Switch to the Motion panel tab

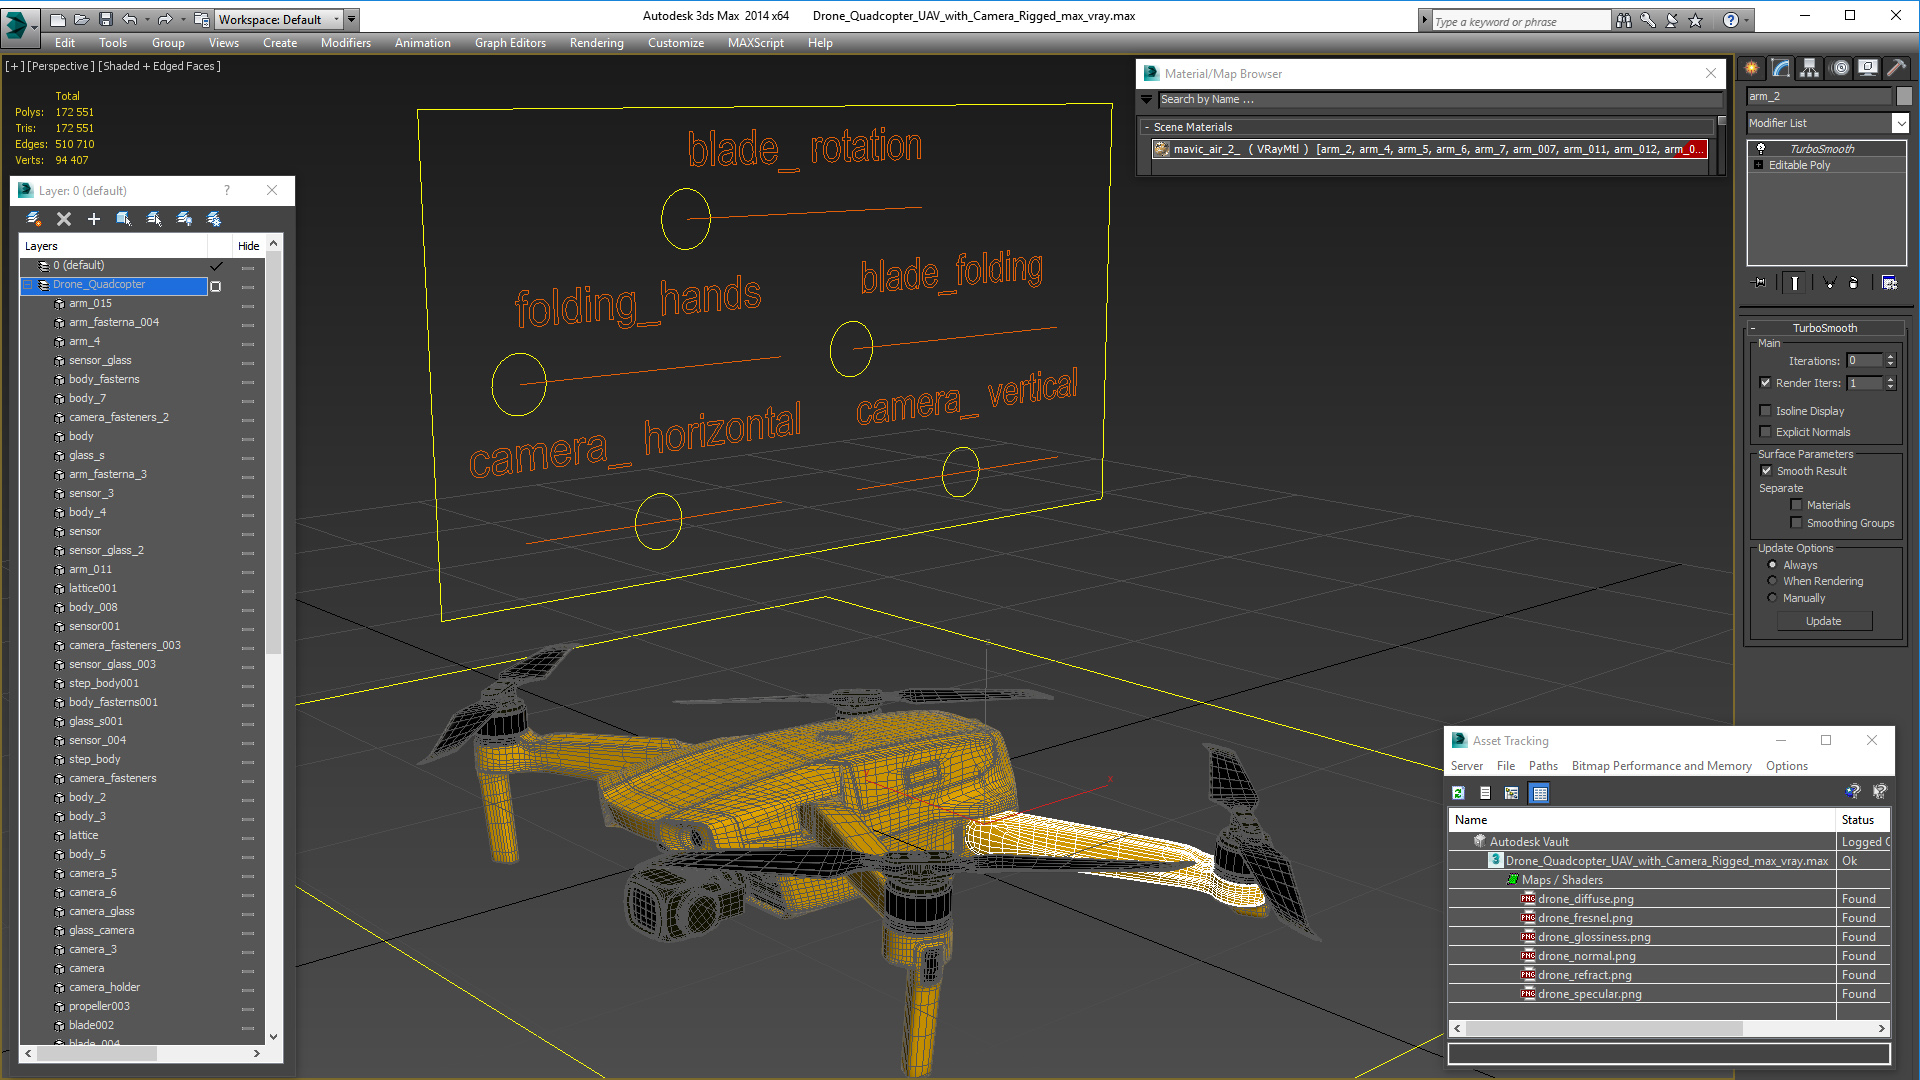[x=1839, y=68]
